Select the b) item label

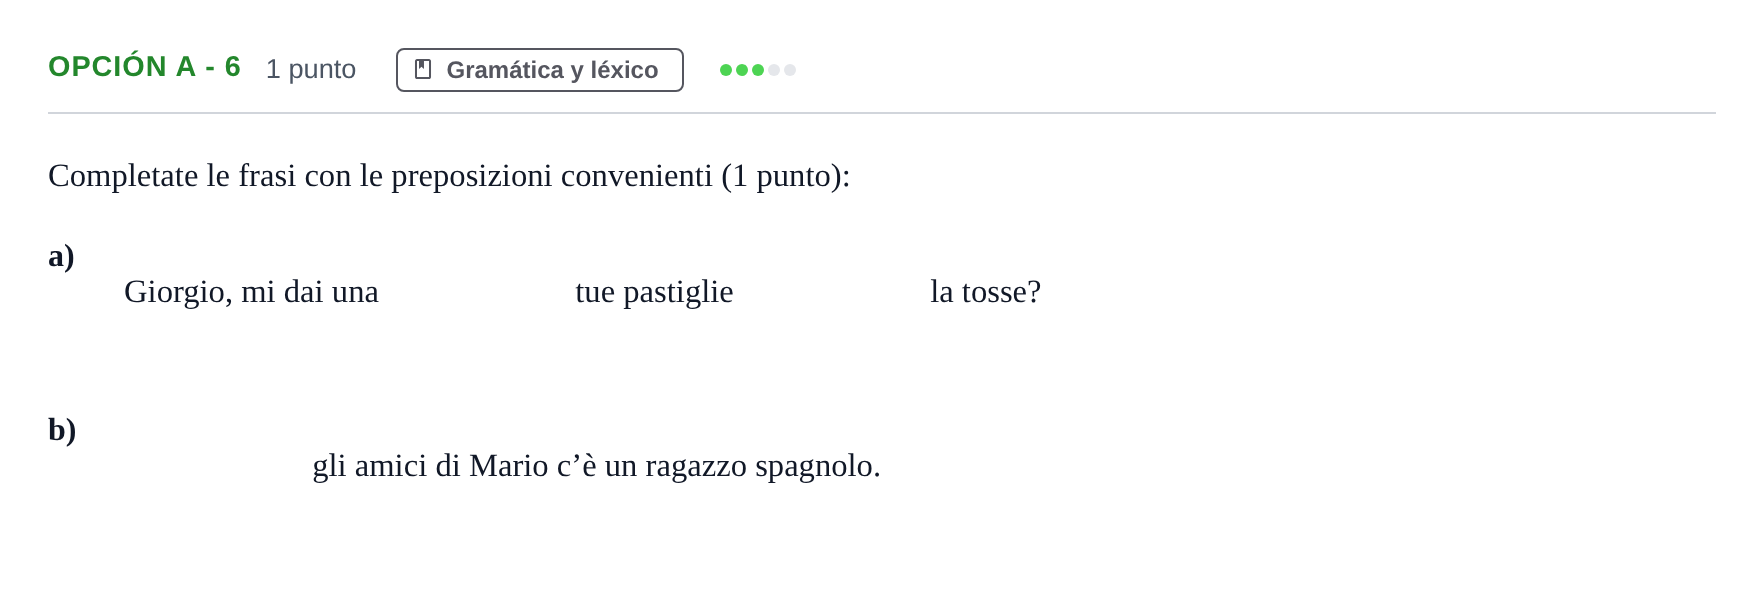pyautogui.click(x=62, y=430)
